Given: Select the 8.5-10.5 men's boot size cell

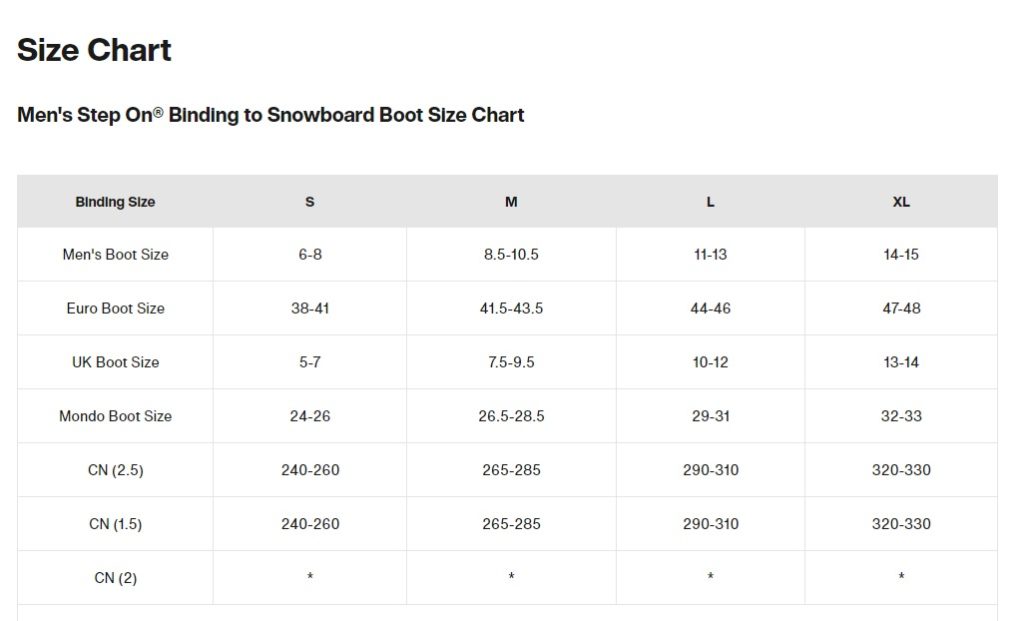Looking at the screenshot, I should click(x=511, y=255).
